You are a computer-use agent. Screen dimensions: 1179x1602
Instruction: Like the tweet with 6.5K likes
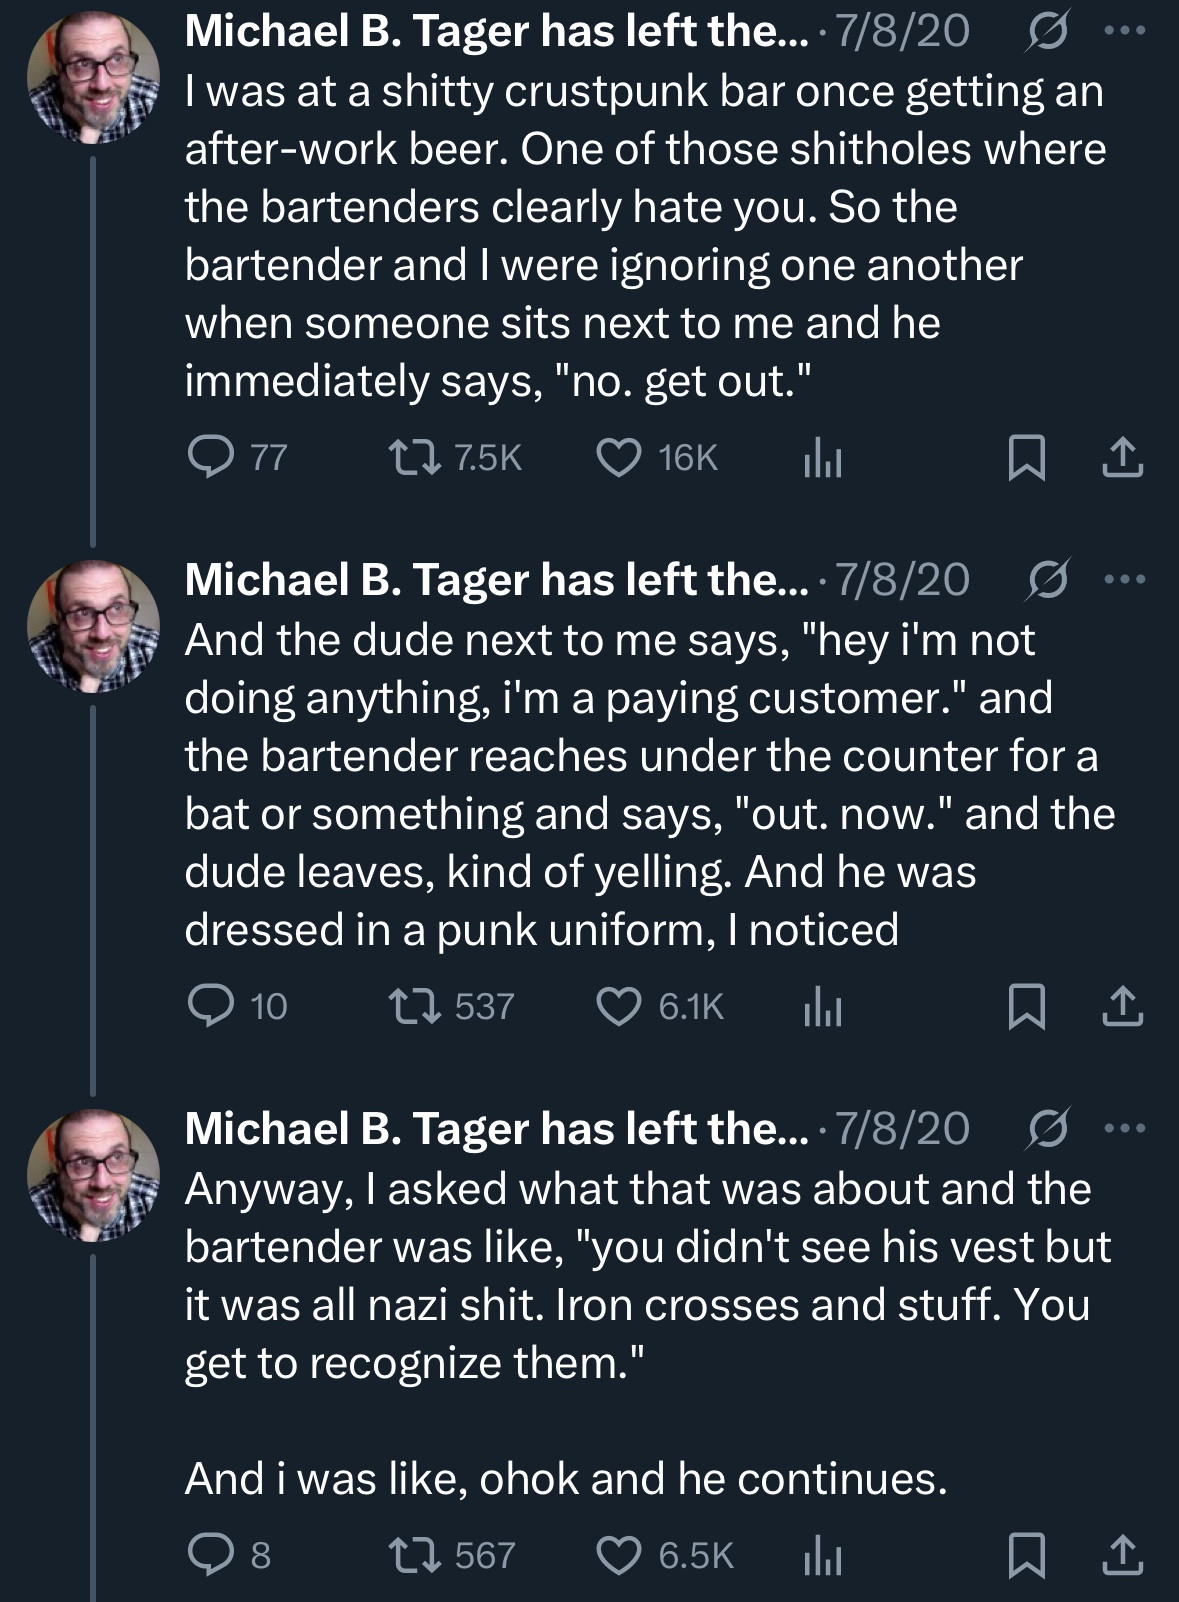[x=619, y=1555]
